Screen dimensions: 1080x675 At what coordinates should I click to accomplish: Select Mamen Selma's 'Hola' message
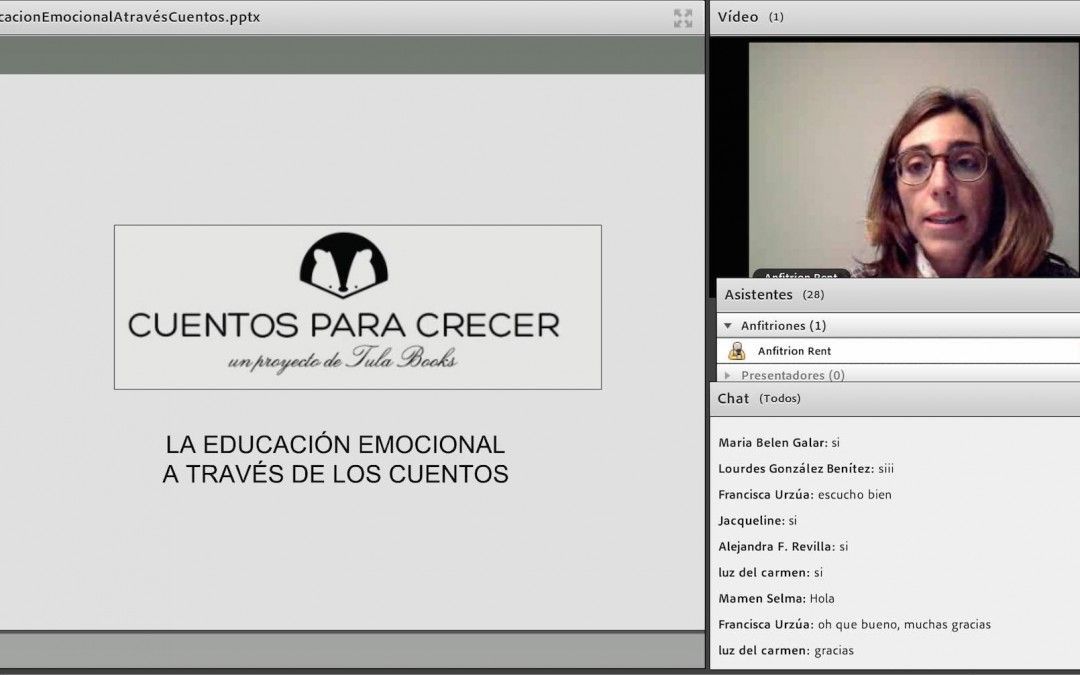776,599
